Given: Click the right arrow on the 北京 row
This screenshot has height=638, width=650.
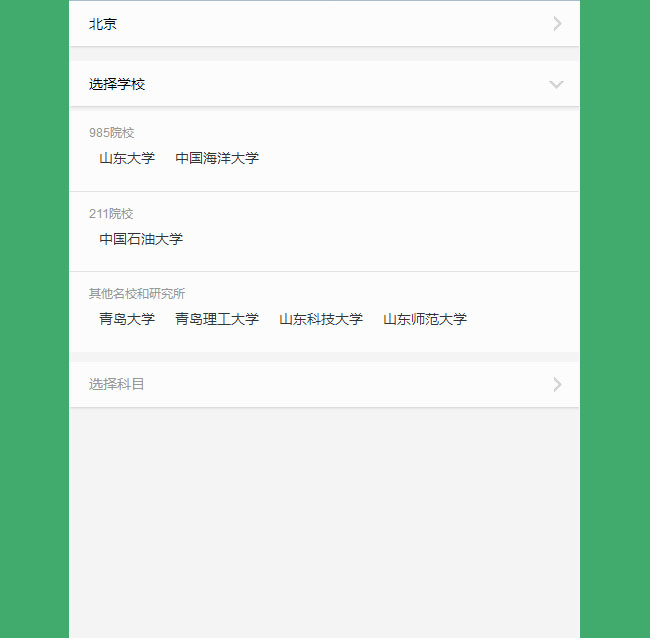Looking at the screenshot, I should coord(557,24).
